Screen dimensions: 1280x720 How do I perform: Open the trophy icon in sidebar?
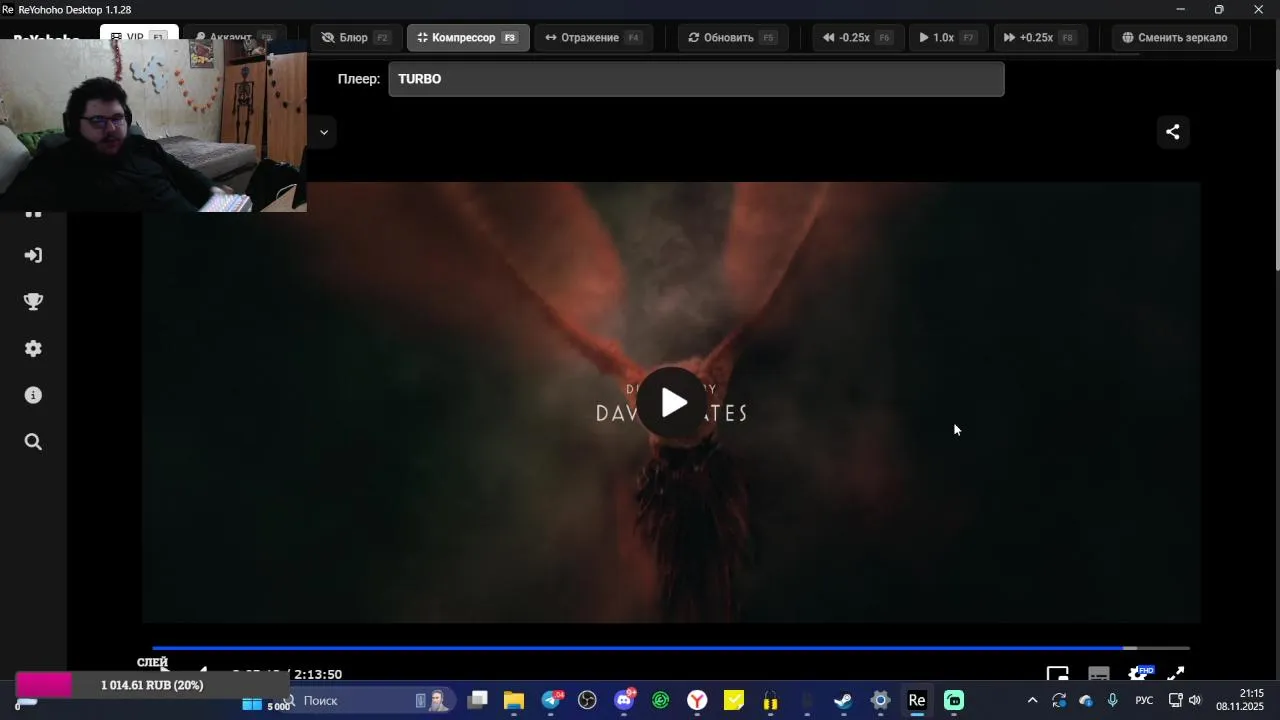coord(33,302)
